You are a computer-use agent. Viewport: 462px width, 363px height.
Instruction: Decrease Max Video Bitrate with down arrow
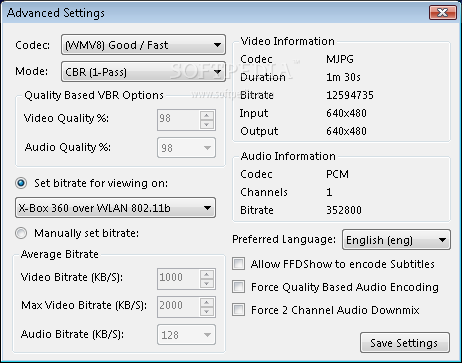(x=207, y=311)
